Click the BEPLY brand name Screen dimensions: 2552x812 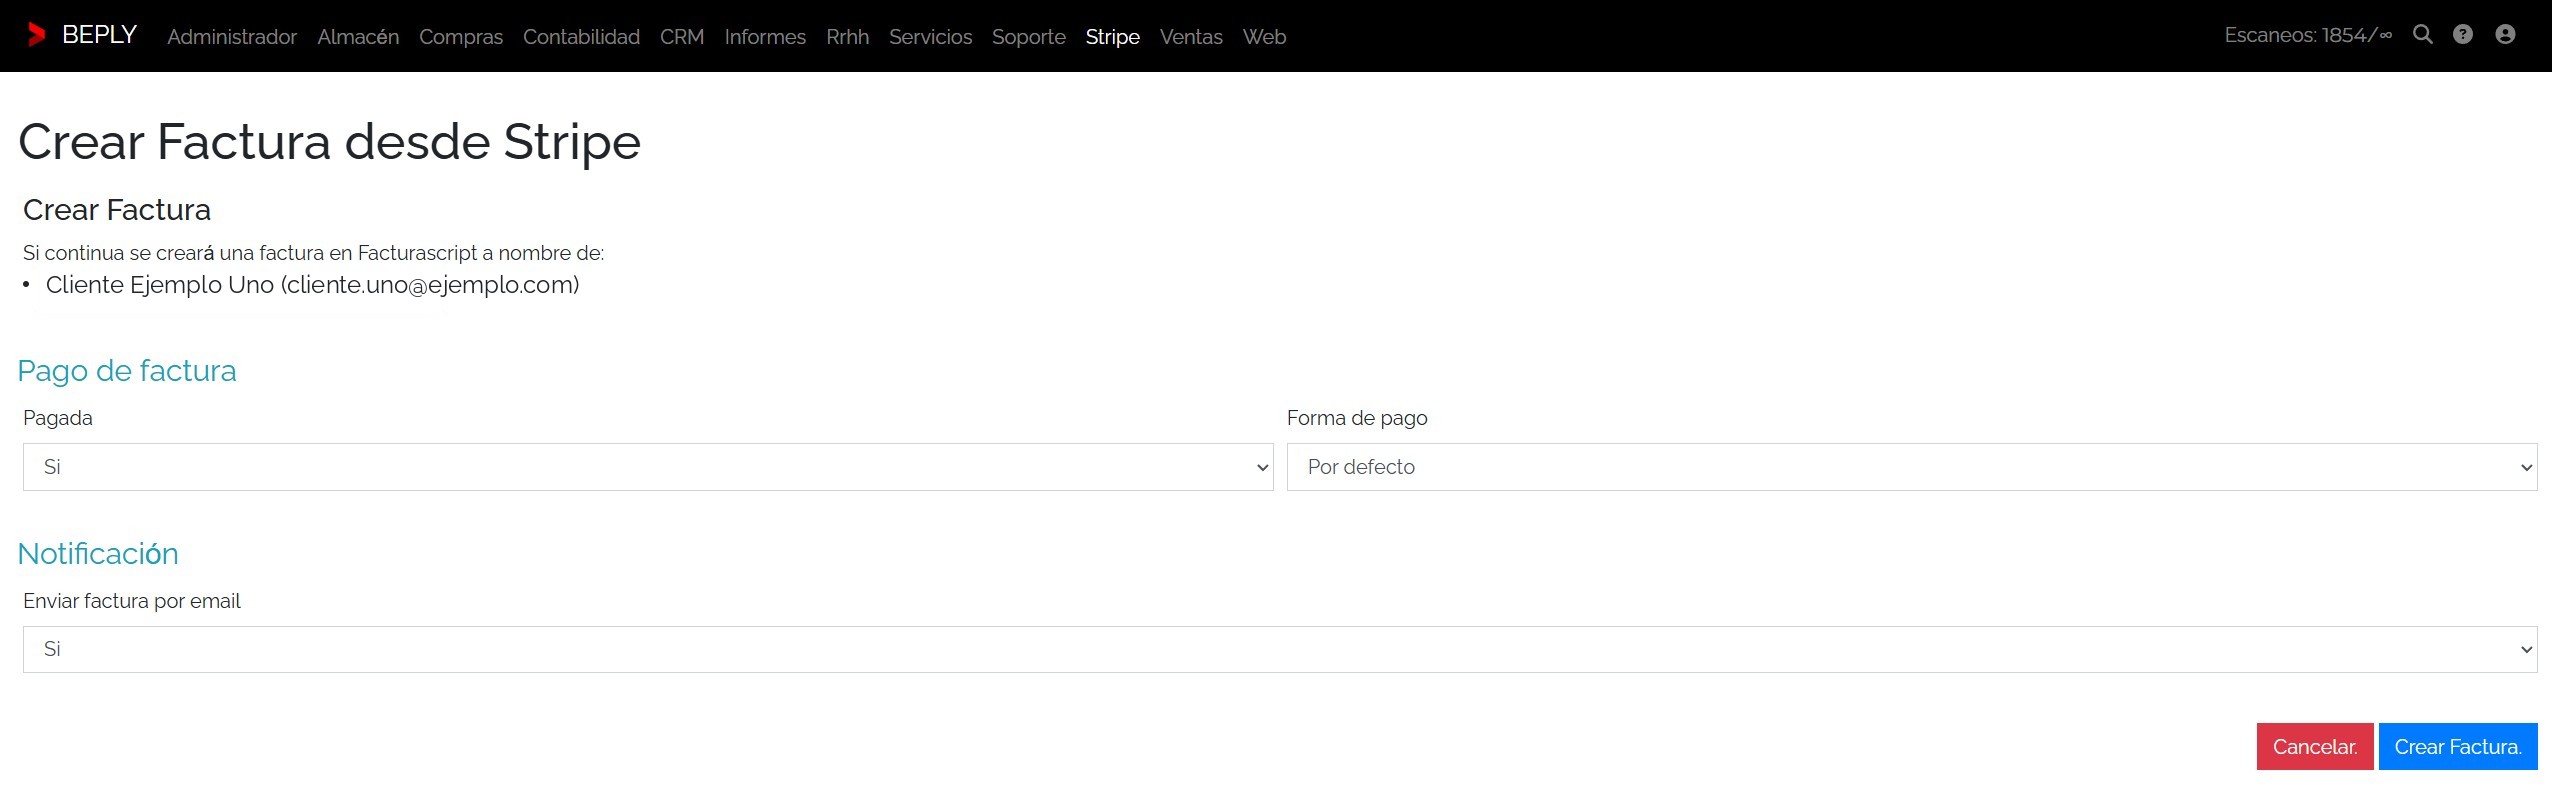click(99, 35)
